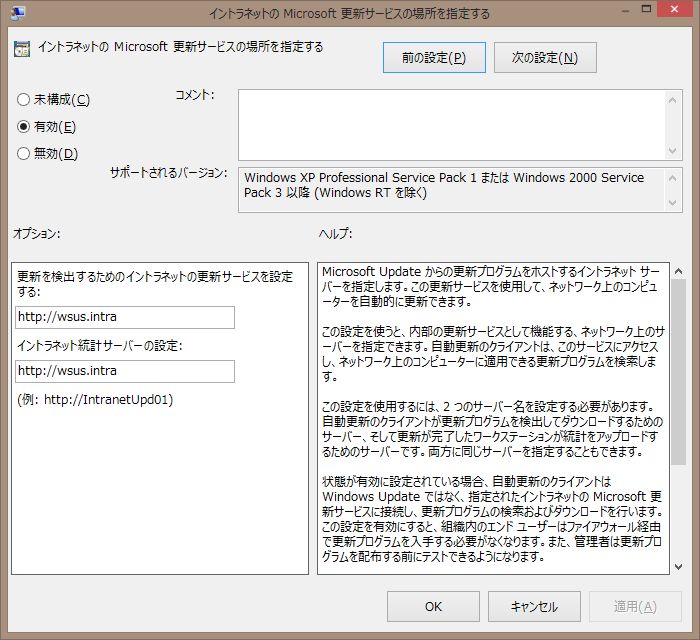700x640 pixels.
Task: Click the イントラネット統計サーバーの設定 label
Action: coord(100,345)
